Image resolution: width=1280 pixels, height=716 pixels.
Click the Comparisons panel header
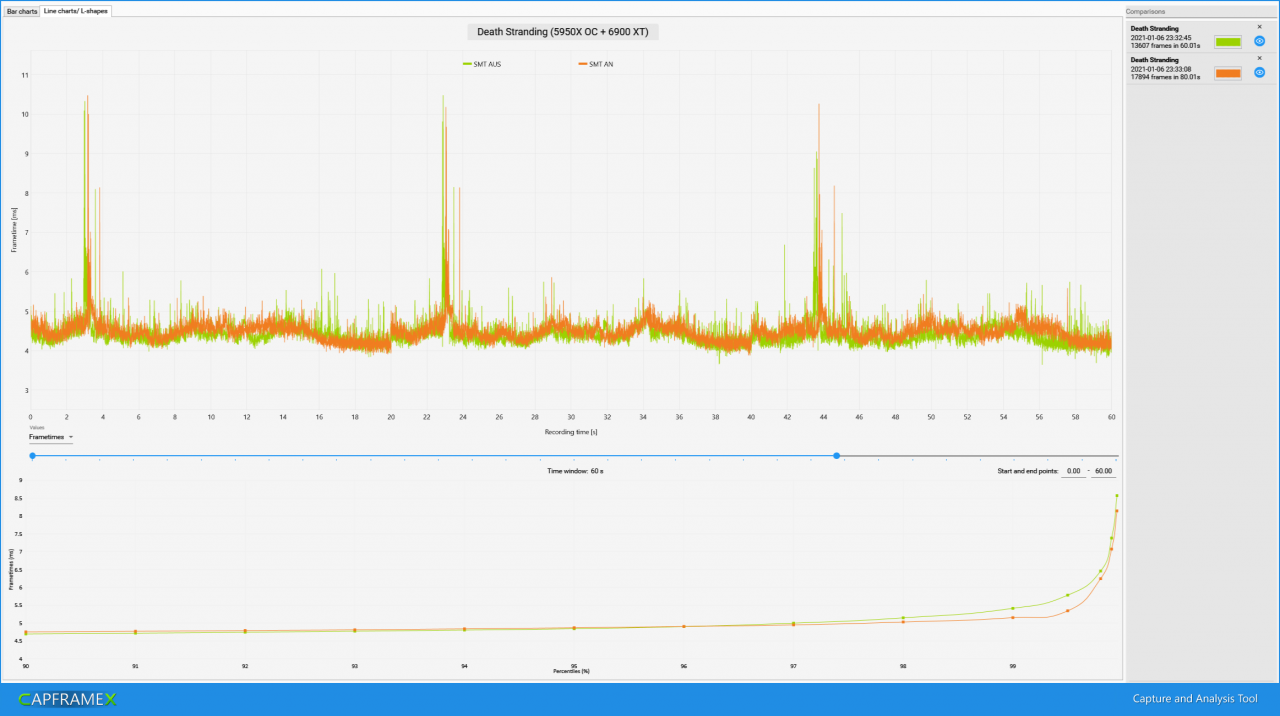coord(1201,11)
